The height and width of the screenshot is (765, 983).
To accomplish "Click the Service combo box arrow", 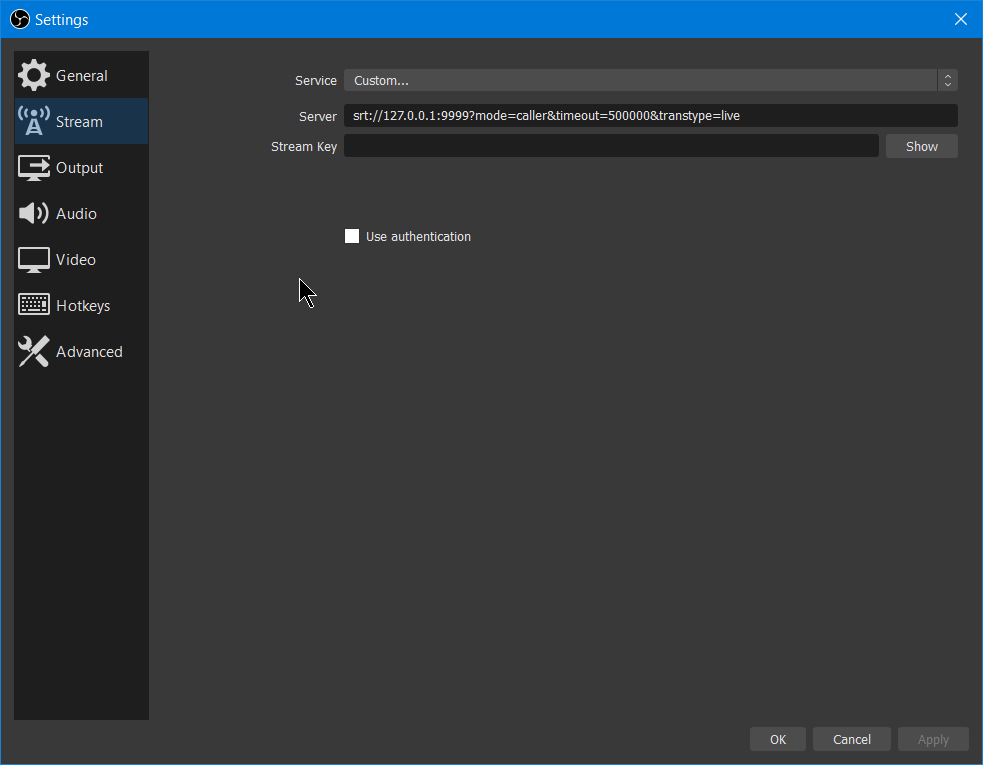I will click(x=947, y=80).
